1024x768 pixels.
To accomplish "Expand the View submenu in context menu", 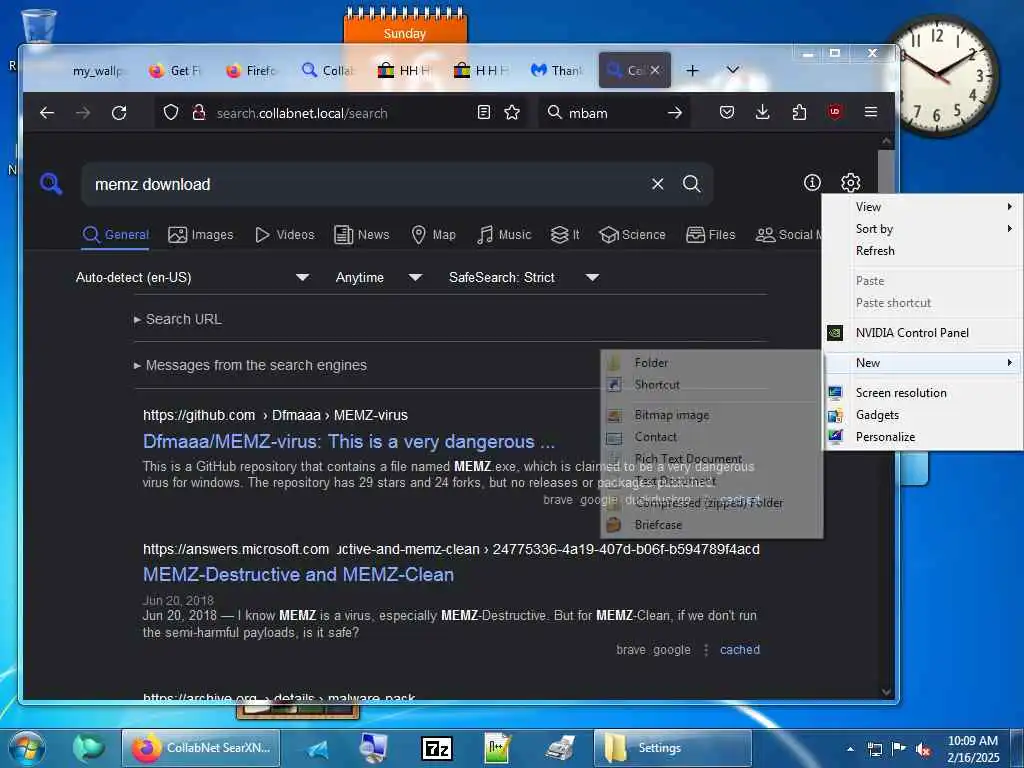I will click(923, 207).
